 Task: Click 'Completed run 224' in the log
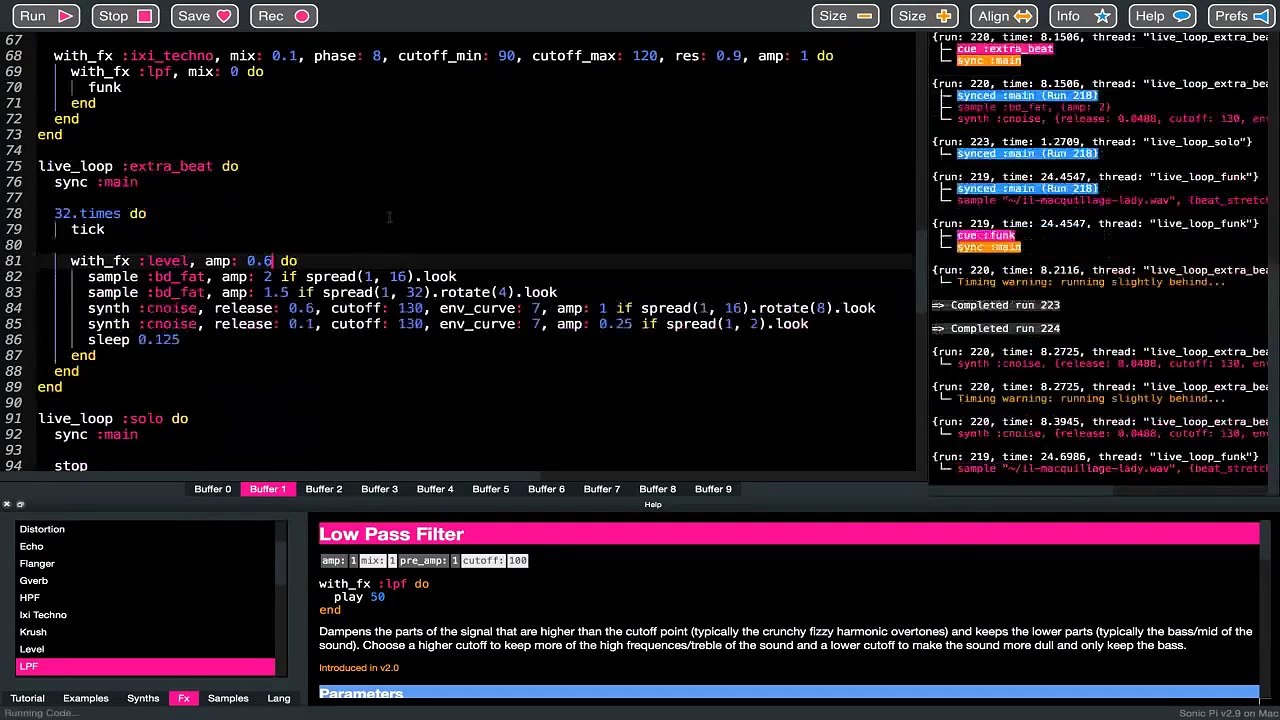pos(996,328)
